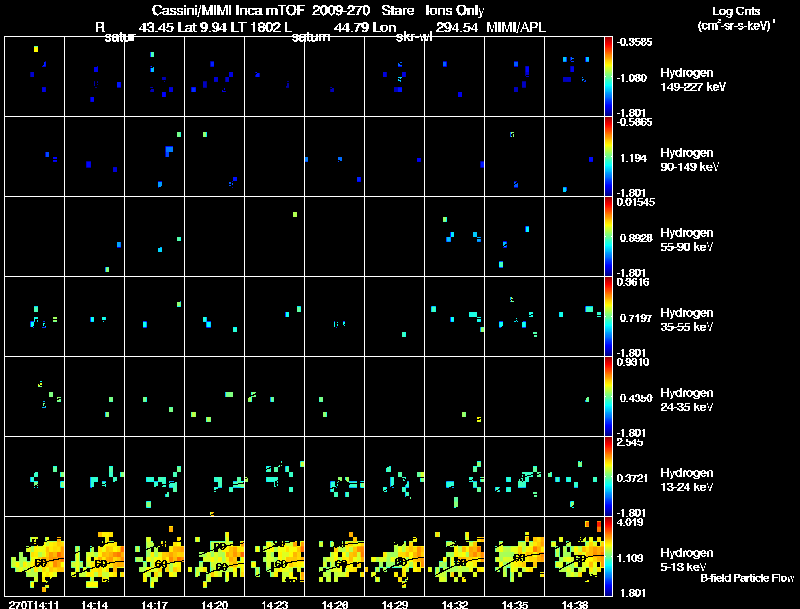Click the 'Hydrogen 13-24 keV' row label

click(x=687, y=480)
